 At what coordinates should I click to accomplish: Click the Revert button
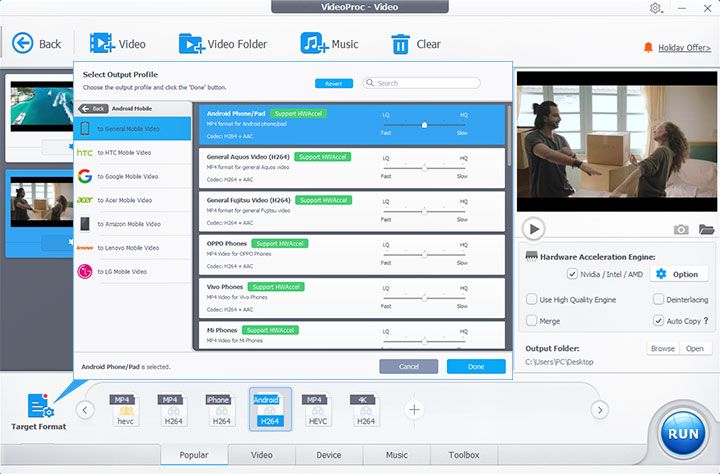click(x=334, y=84)
